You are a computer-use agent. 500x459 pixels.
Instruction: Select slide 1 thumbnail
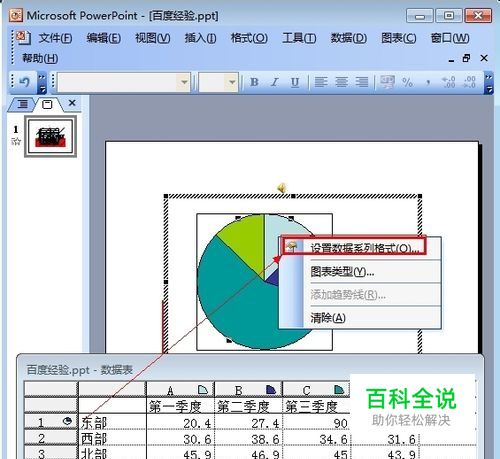[50, 136]
